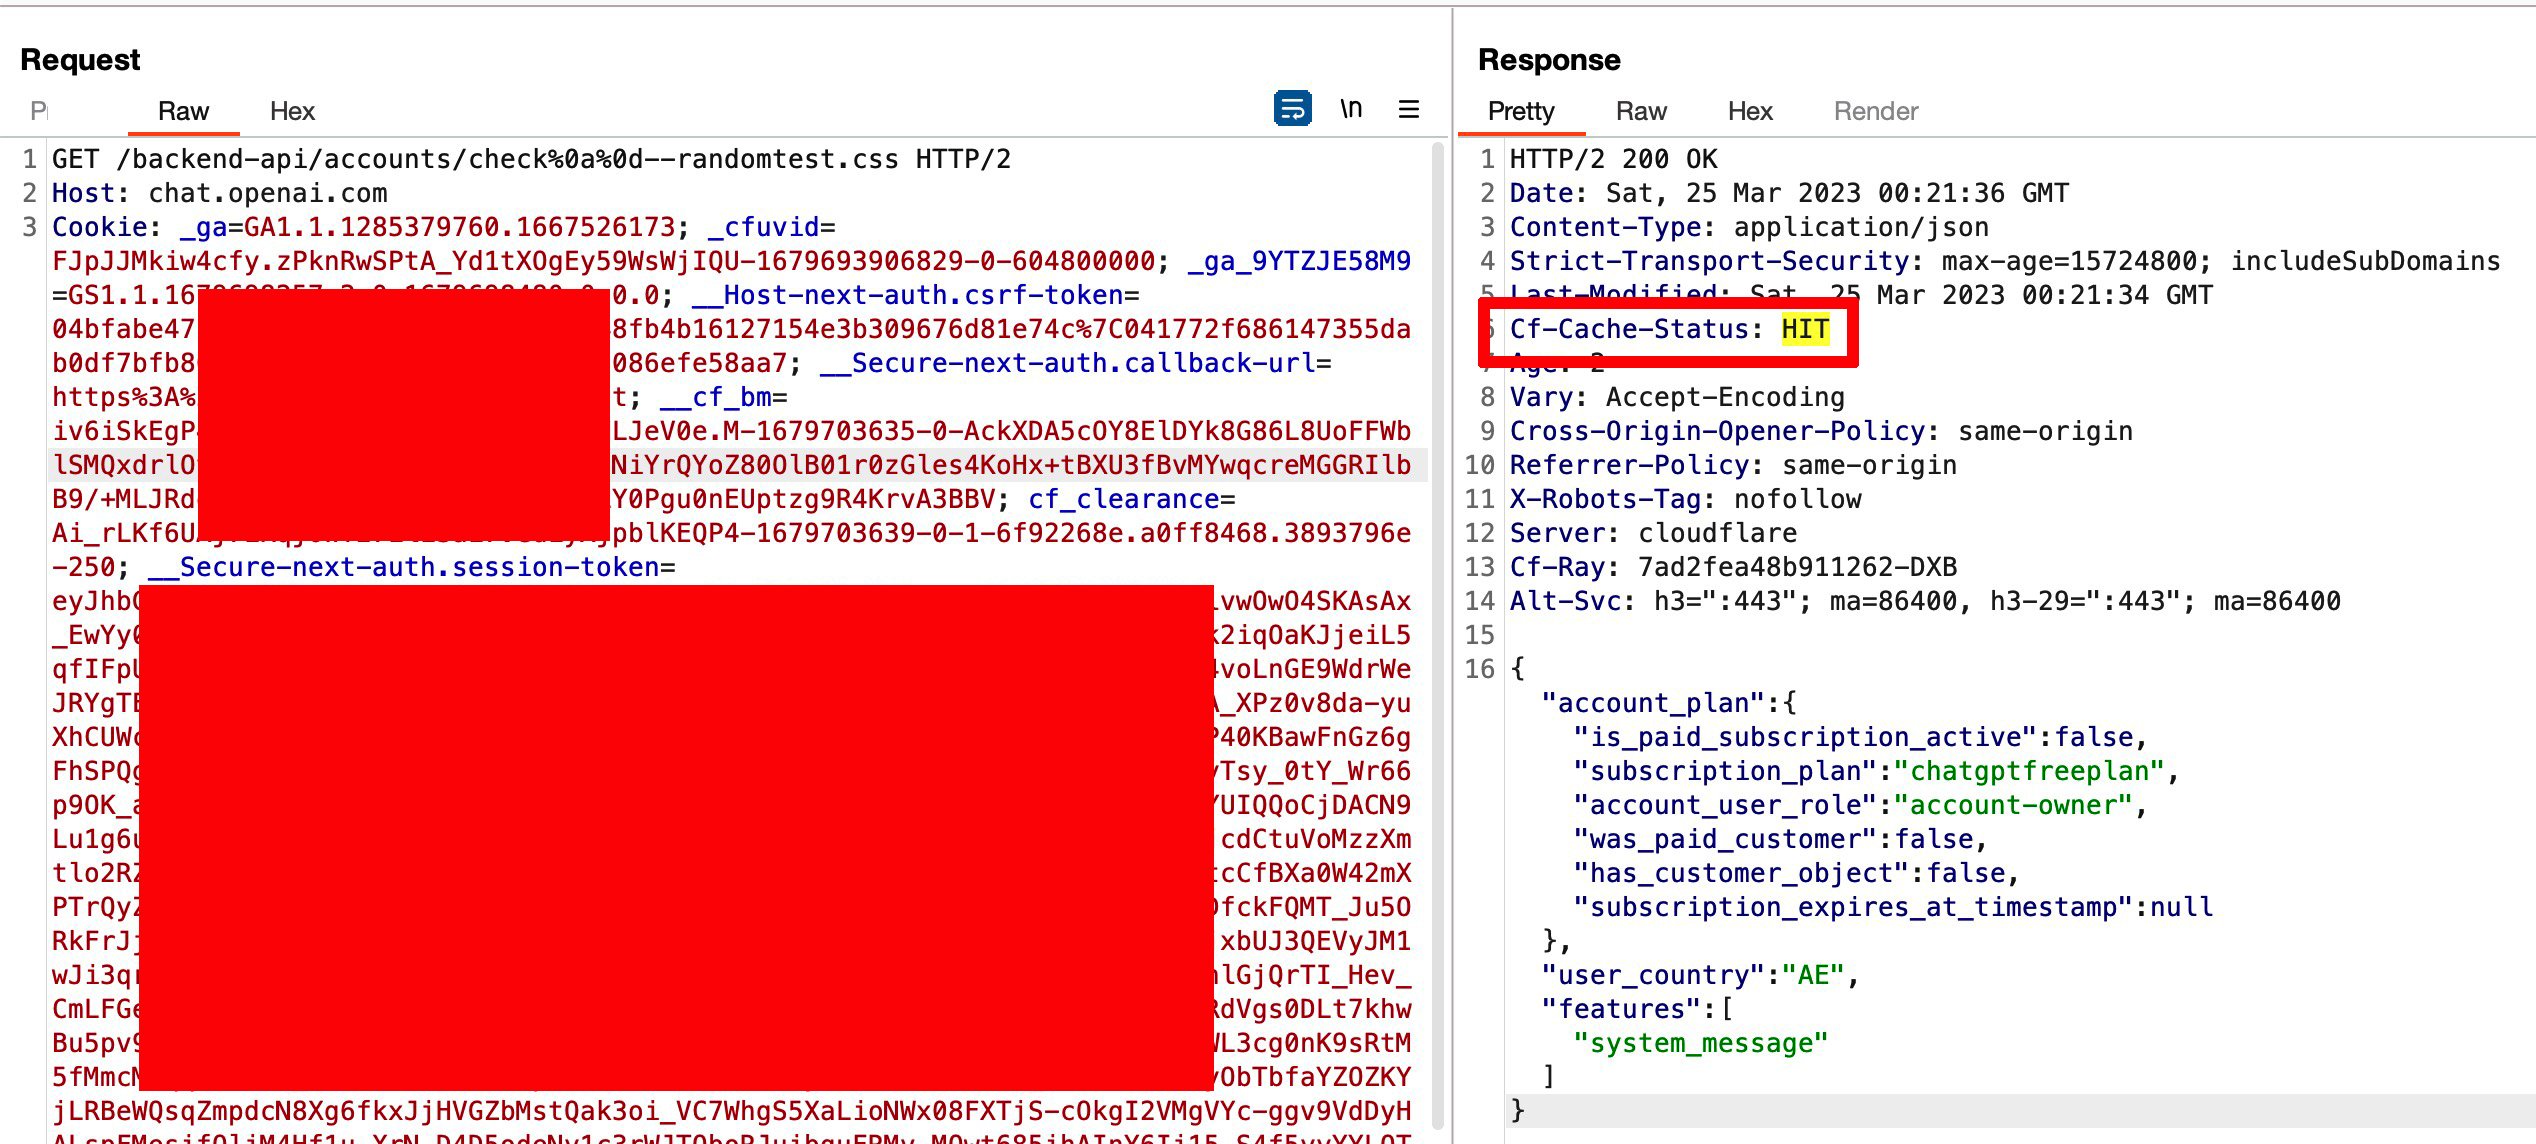Open the Request panel hamburger options menu
2536x1144 pixels.
pos(1409,109)
